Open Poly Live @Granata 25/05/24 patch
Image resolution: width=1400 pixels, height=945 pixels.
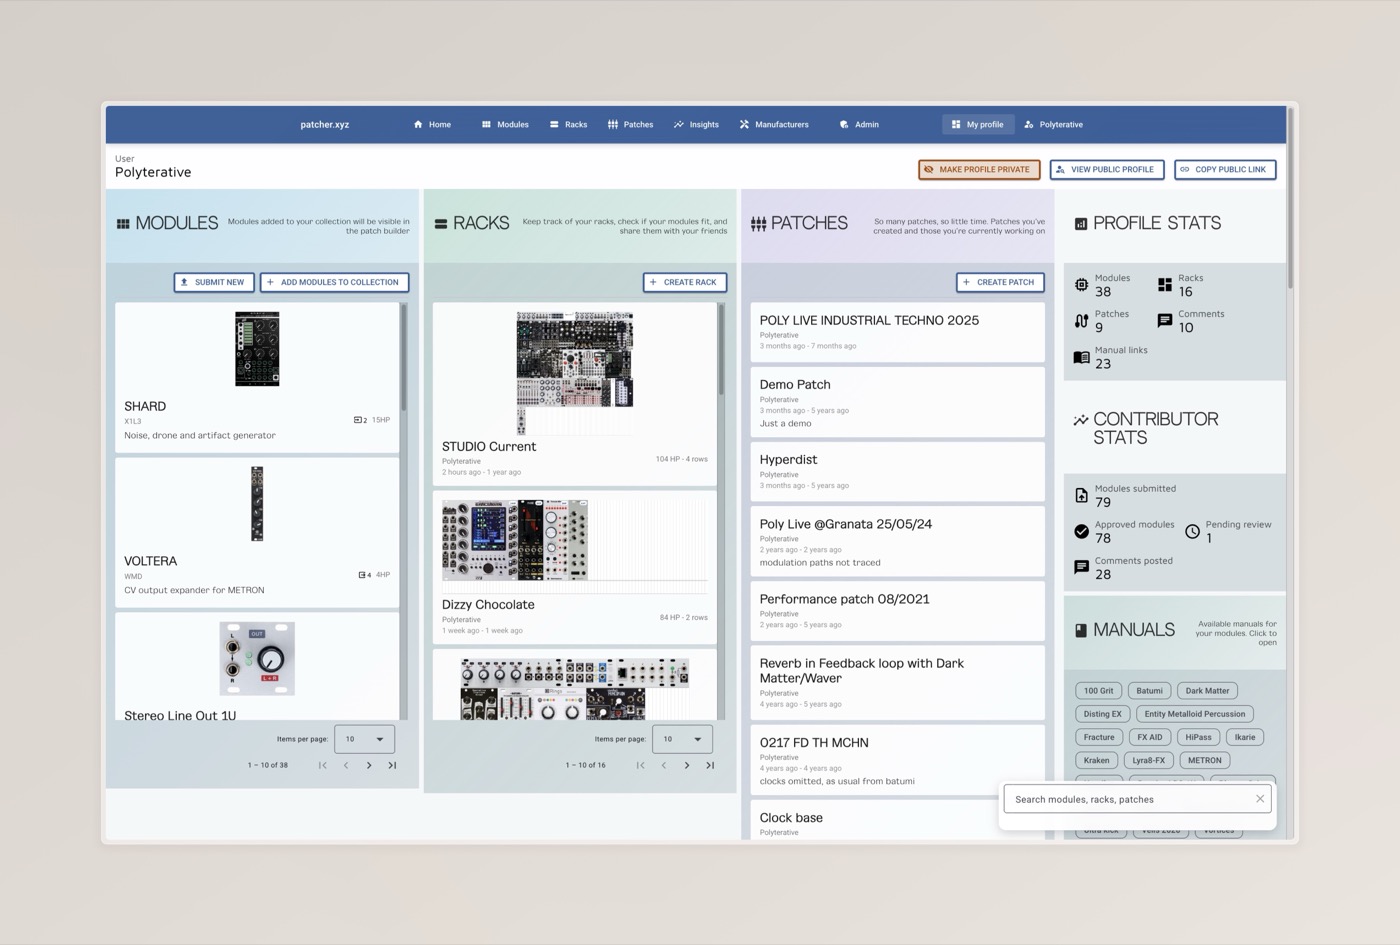point(897,541)
